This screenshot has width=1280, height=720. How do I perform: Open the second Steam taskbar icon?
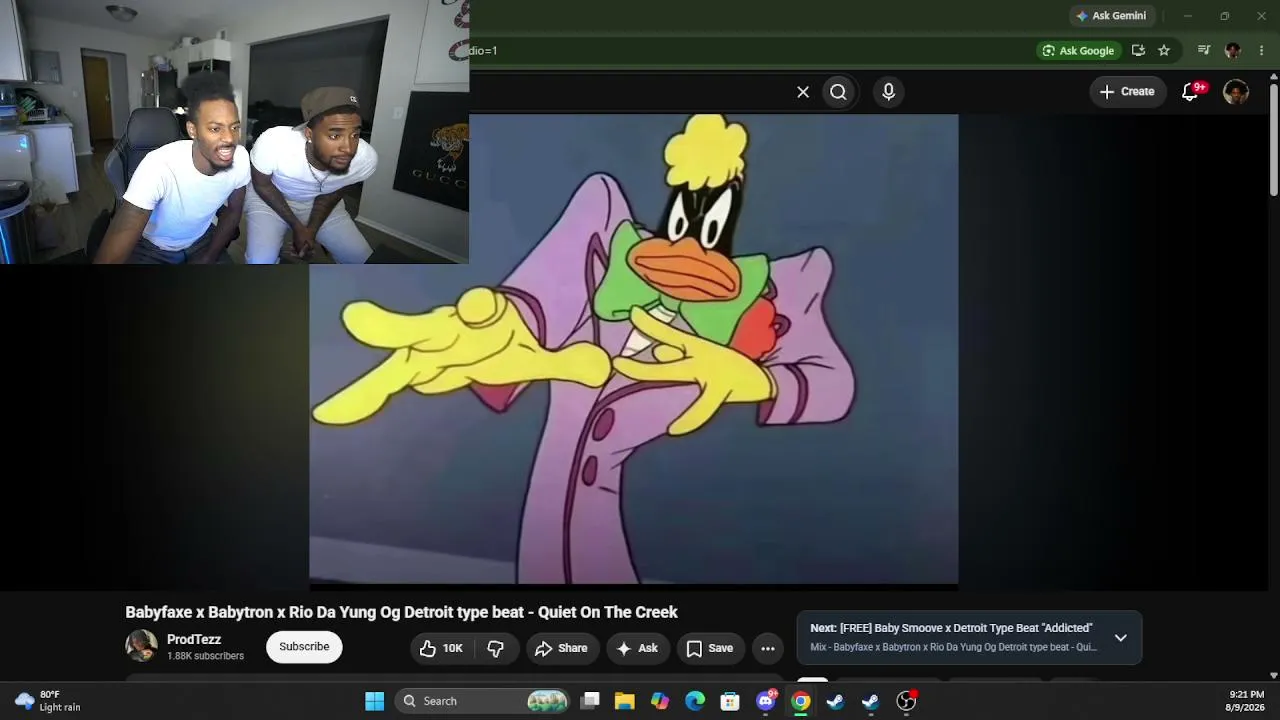point(870,701)
